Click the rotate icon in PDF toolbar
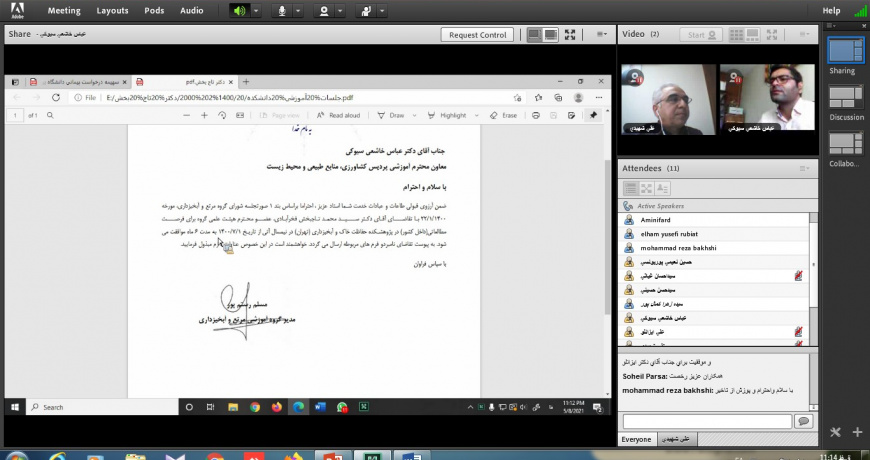 click(222, 115)
